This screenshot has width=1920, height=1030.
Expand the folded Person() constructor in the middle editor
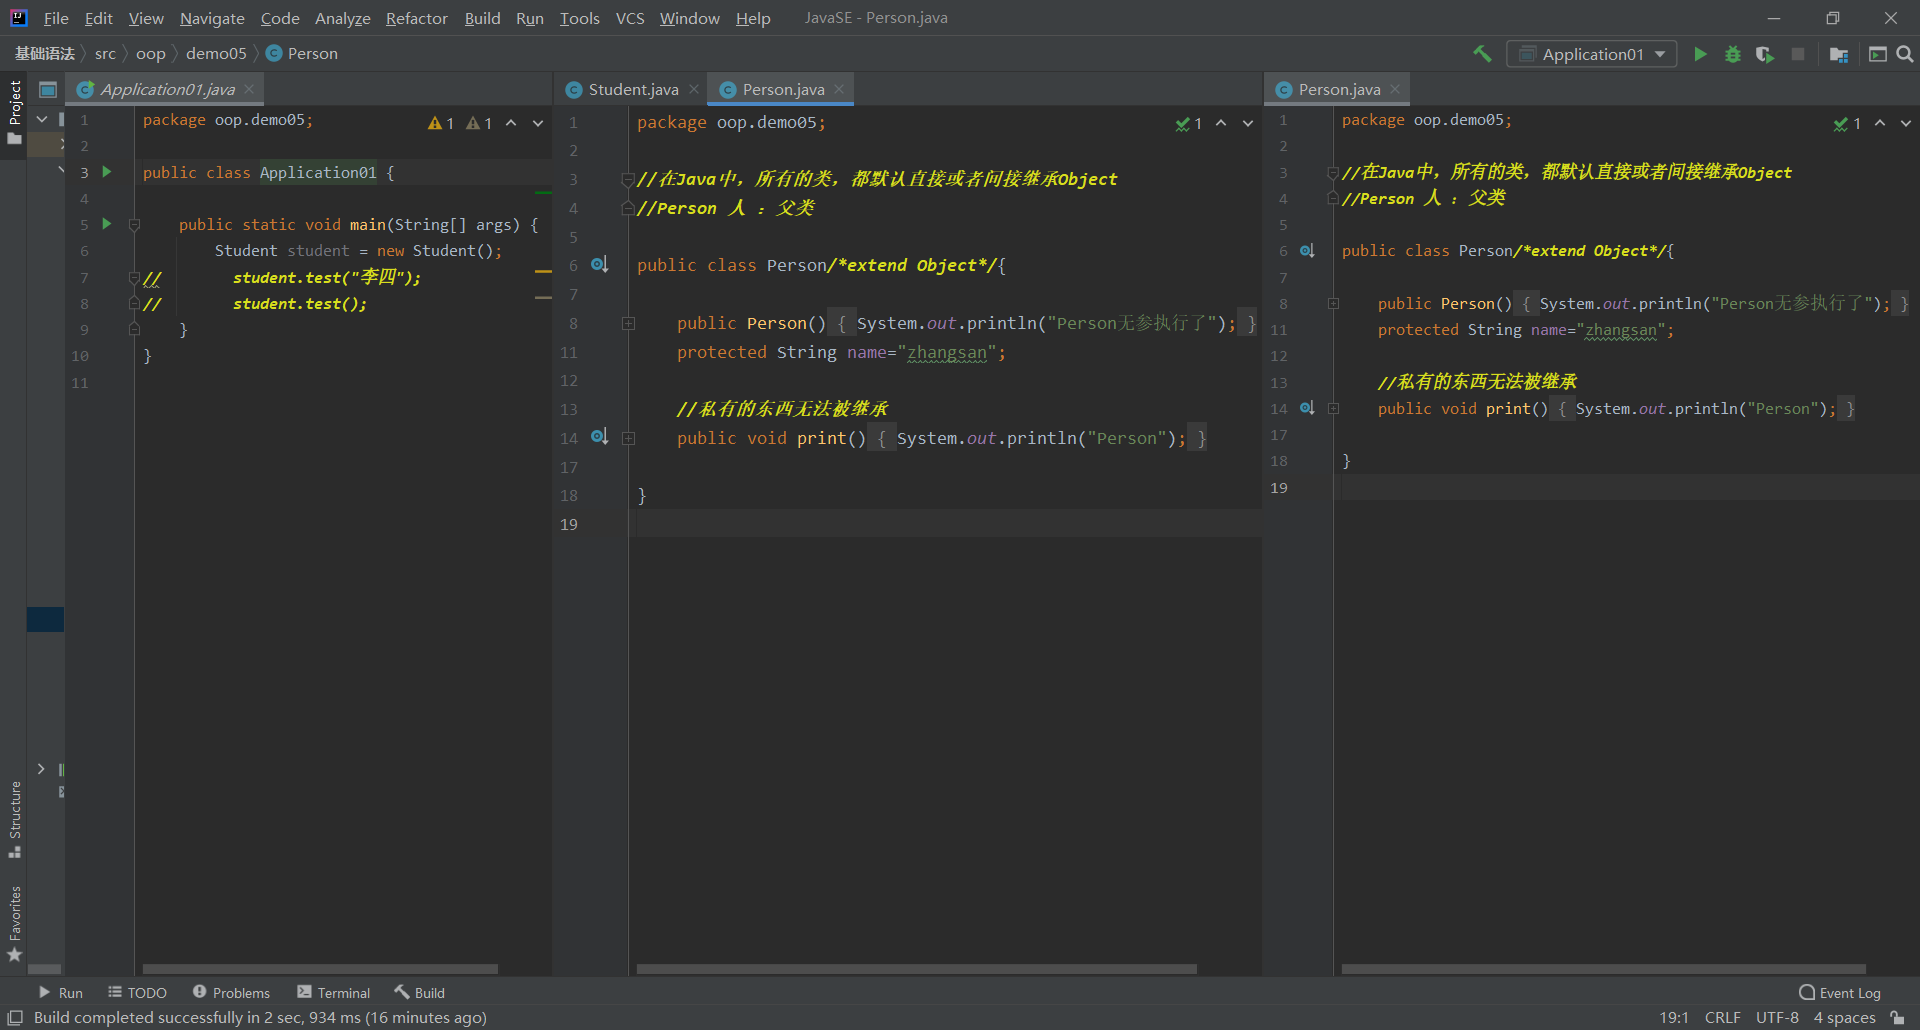(x=628, y=323)
